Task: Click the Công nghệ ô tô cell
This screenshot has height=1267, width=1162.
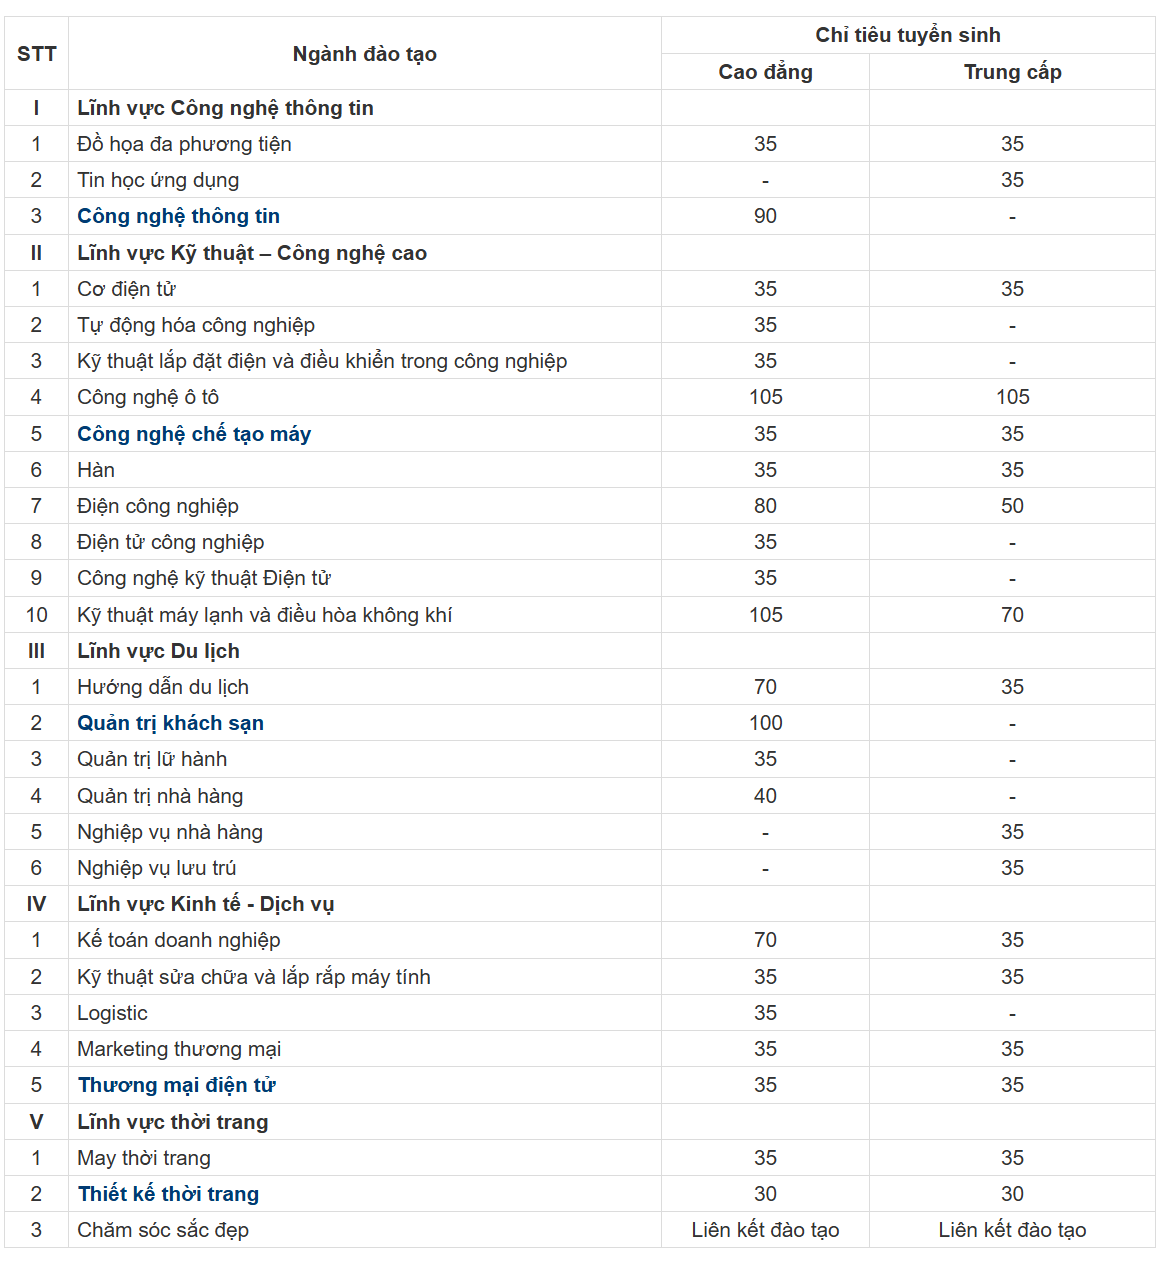Action: coord(148,397)
